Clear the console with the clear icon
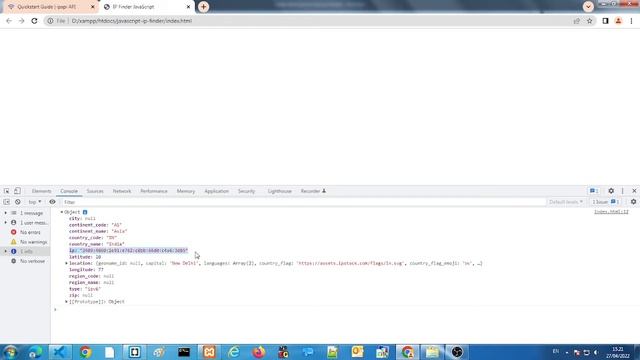The height and width of the screenshot is (360, 640). [x=18, y=202]
